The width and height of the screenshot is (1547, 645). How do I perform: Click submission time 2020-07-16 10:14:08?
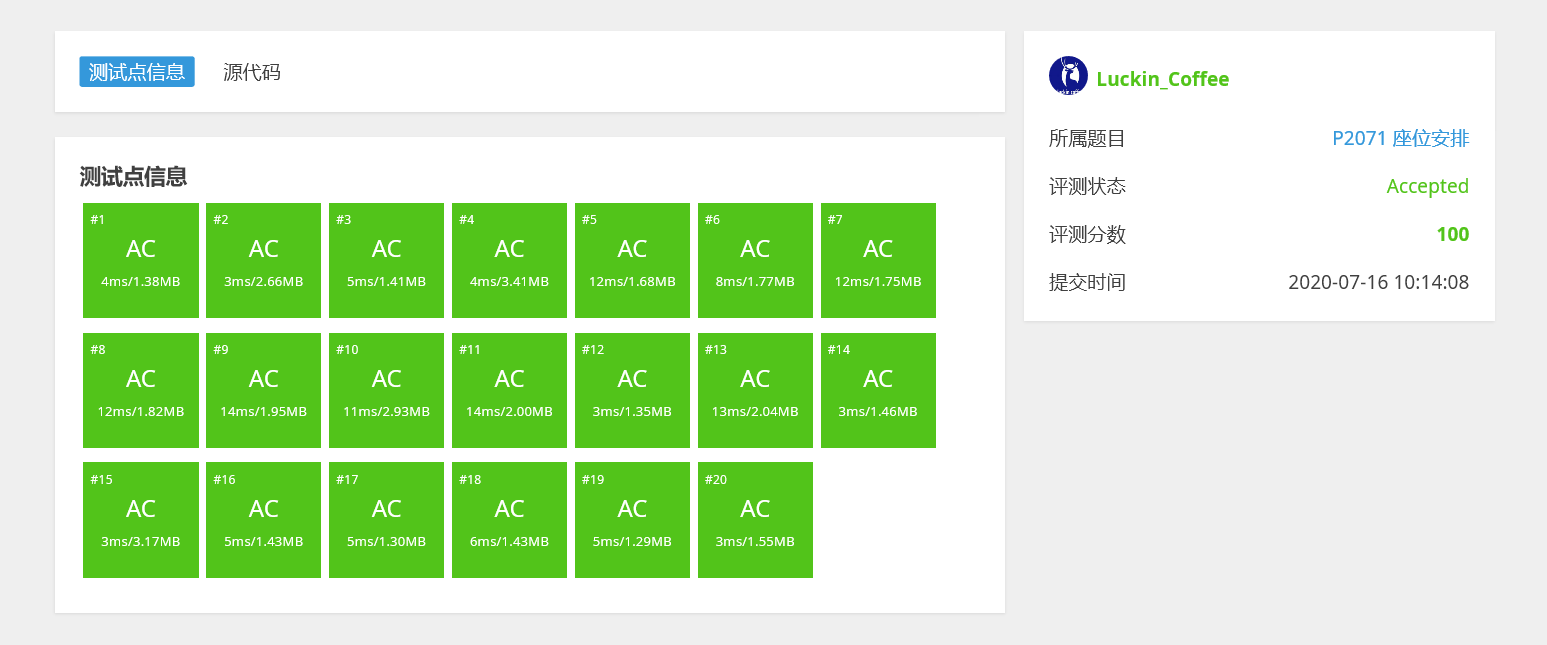click(x=1379, y=282)
